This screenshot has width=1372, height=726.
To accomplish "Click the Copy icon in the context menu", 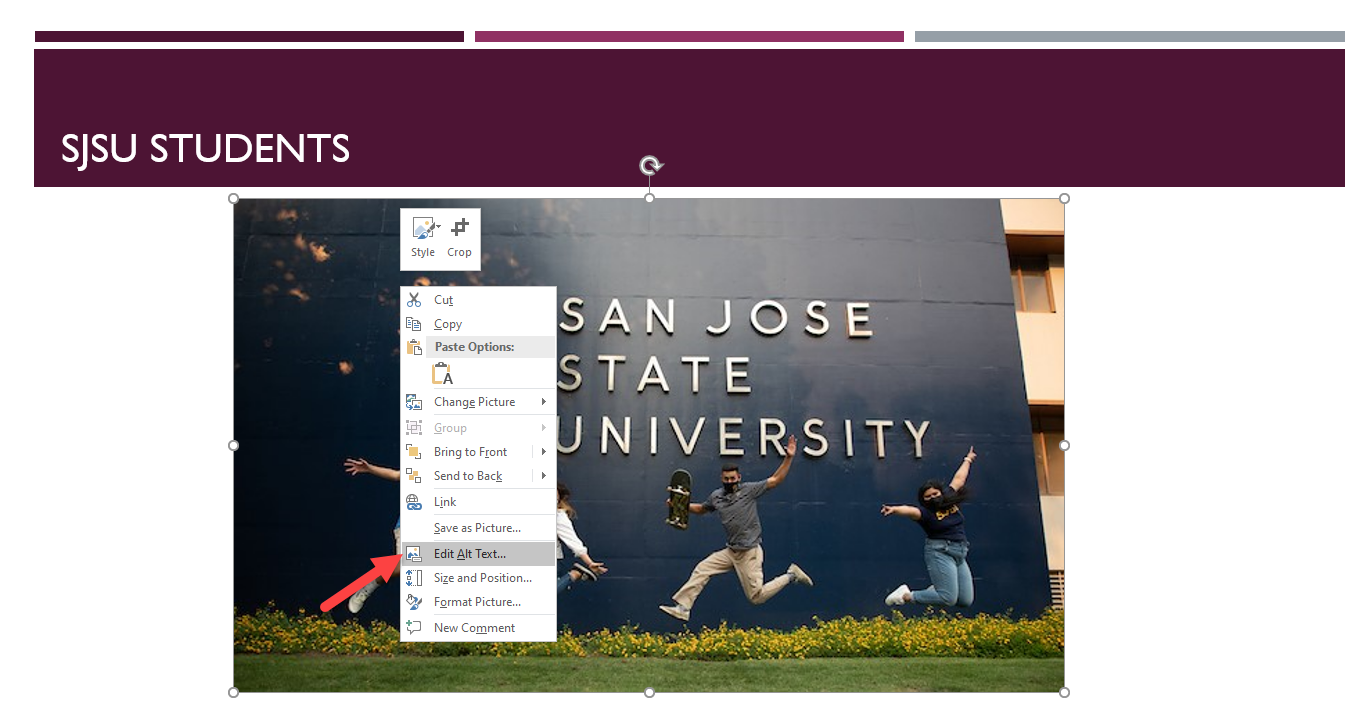I will coord(415,323).
